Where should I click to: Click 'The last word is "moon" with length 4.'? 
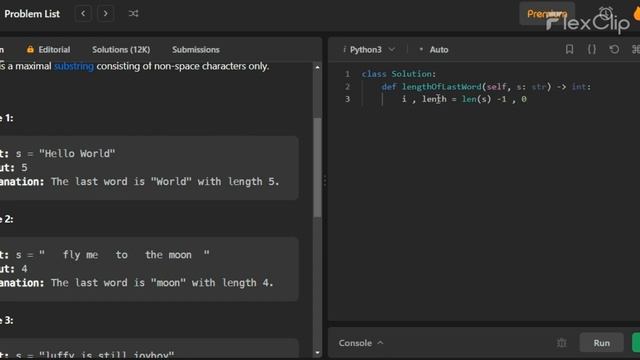point(162,283)
